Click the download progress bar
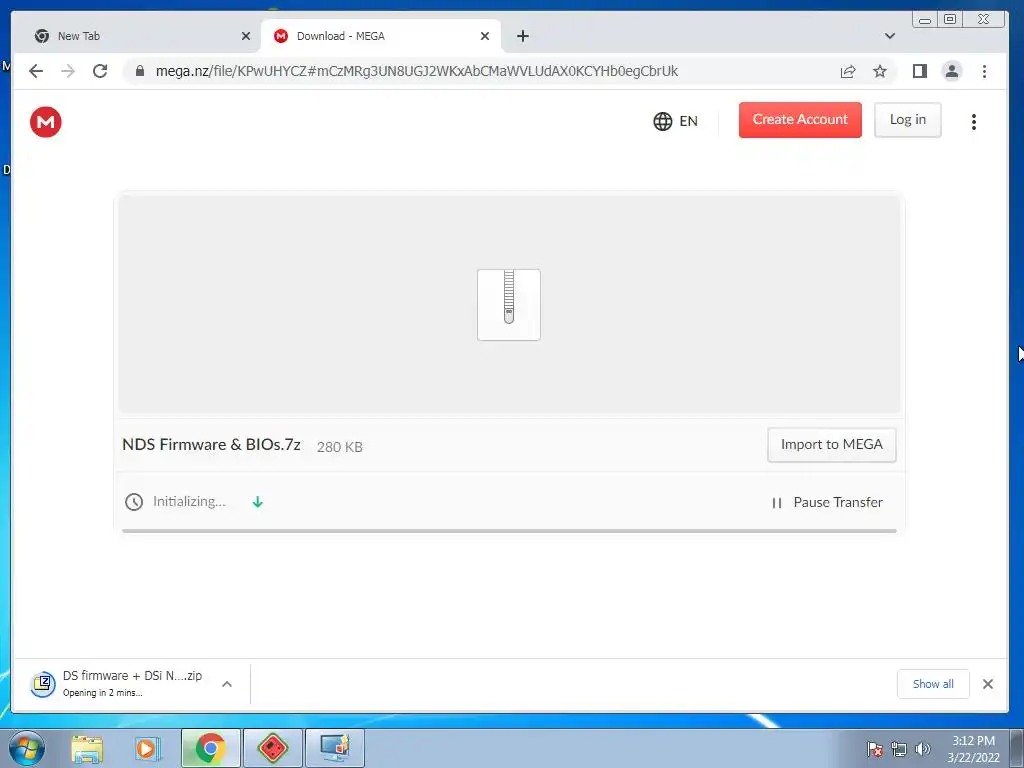 pyautogui.click(x=509, y=531)
